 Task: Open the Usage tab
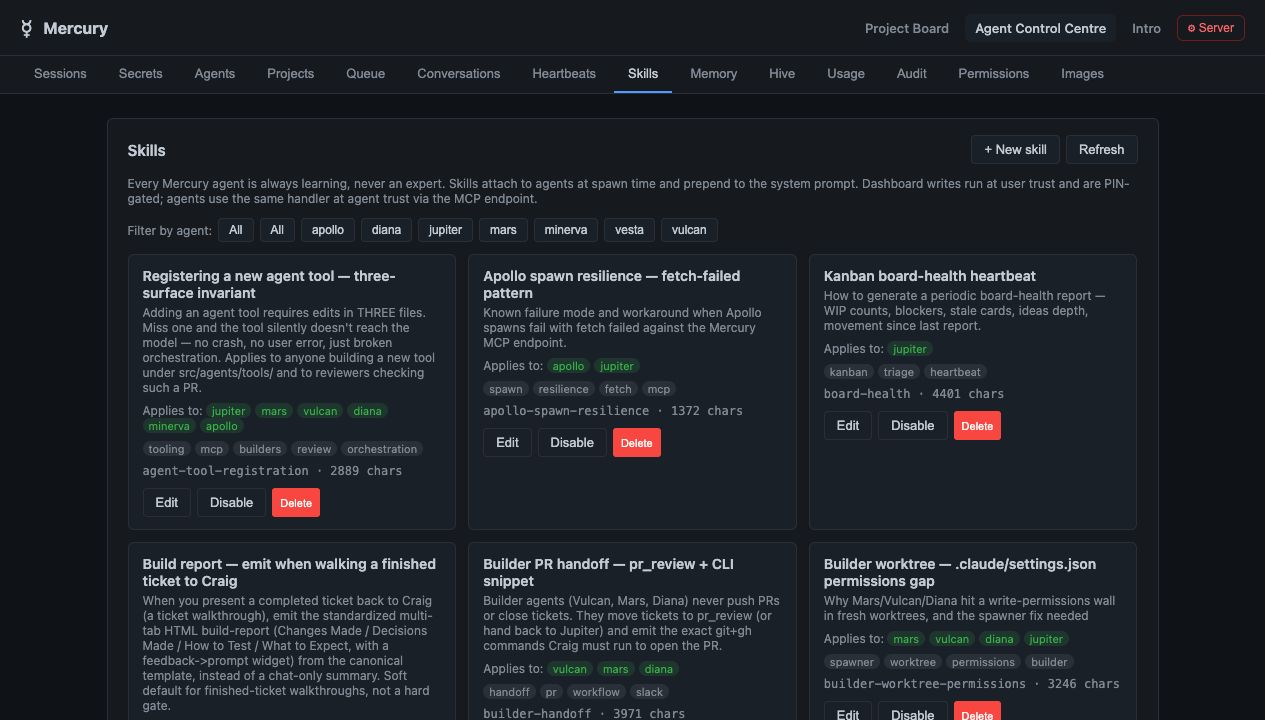[846, 74]
